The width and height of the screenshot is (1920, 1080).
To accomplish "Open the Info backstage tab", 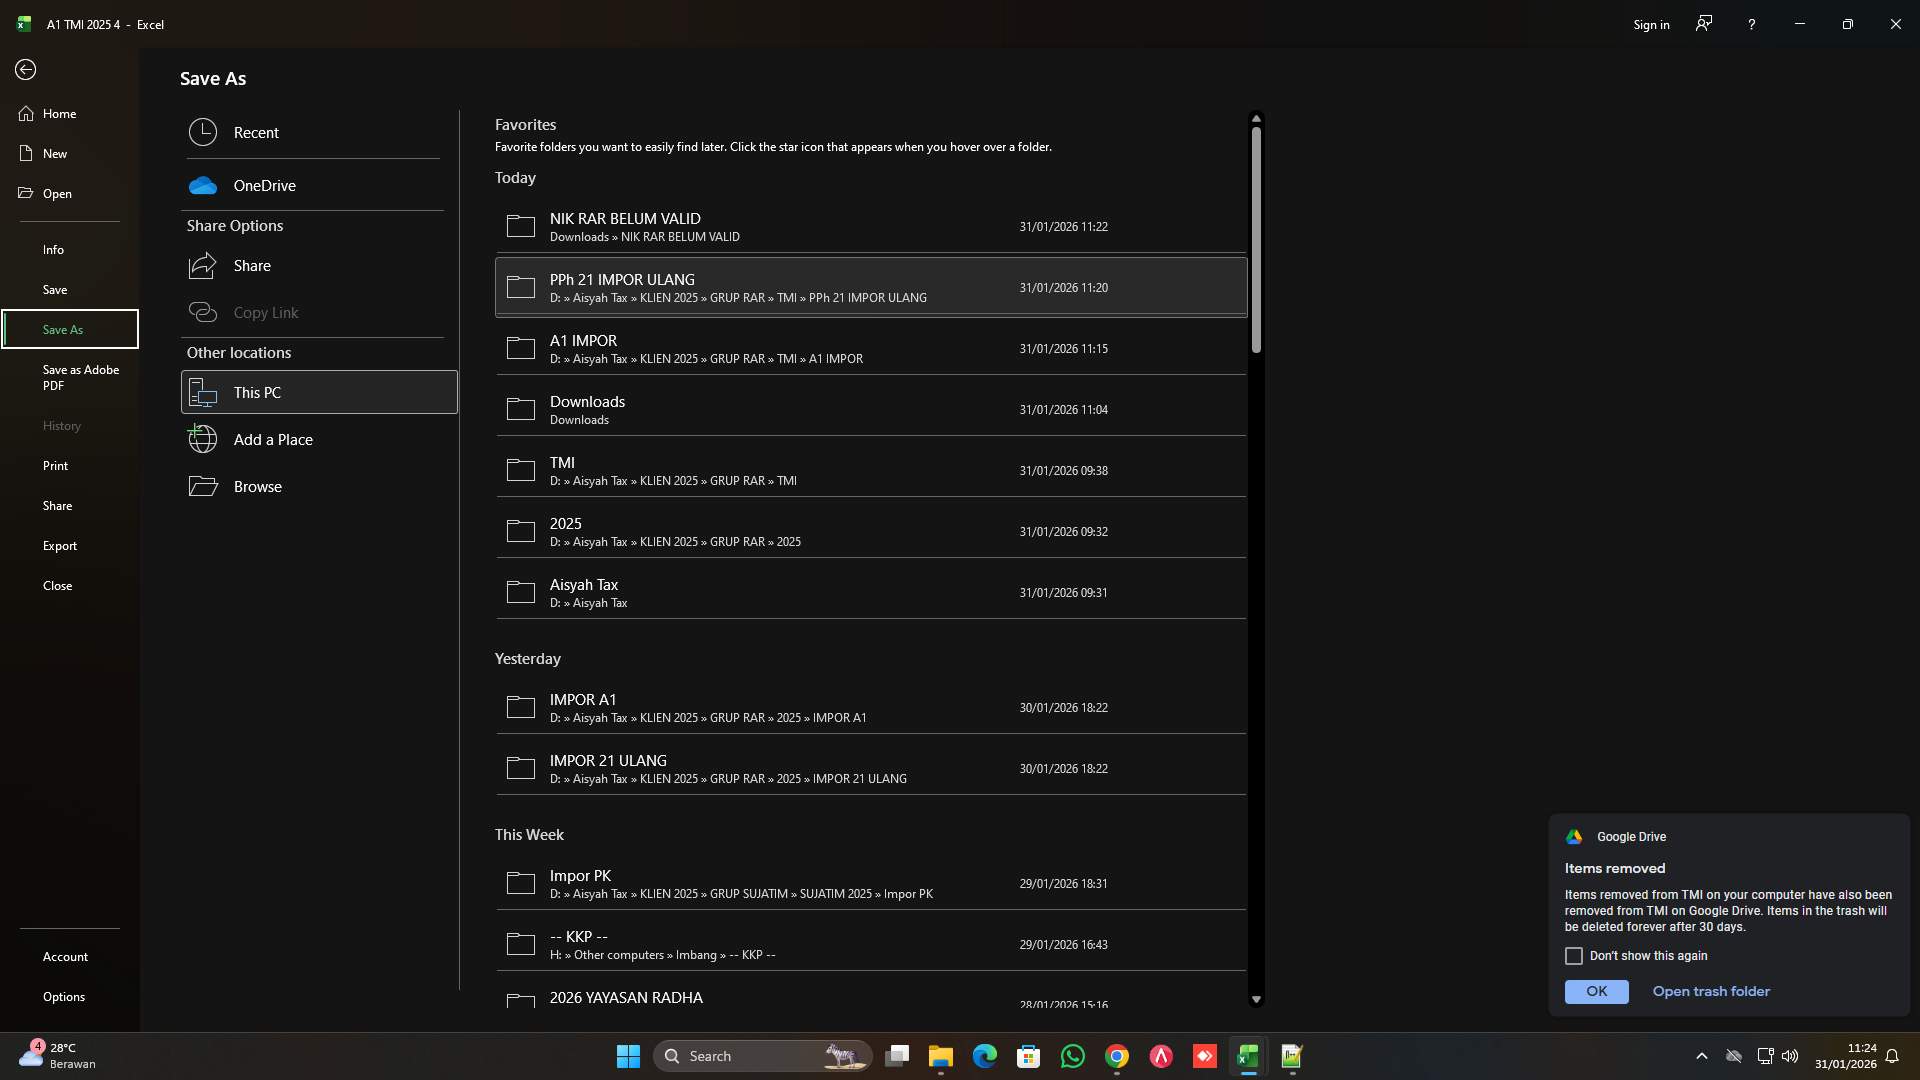I will pos(54,249).
